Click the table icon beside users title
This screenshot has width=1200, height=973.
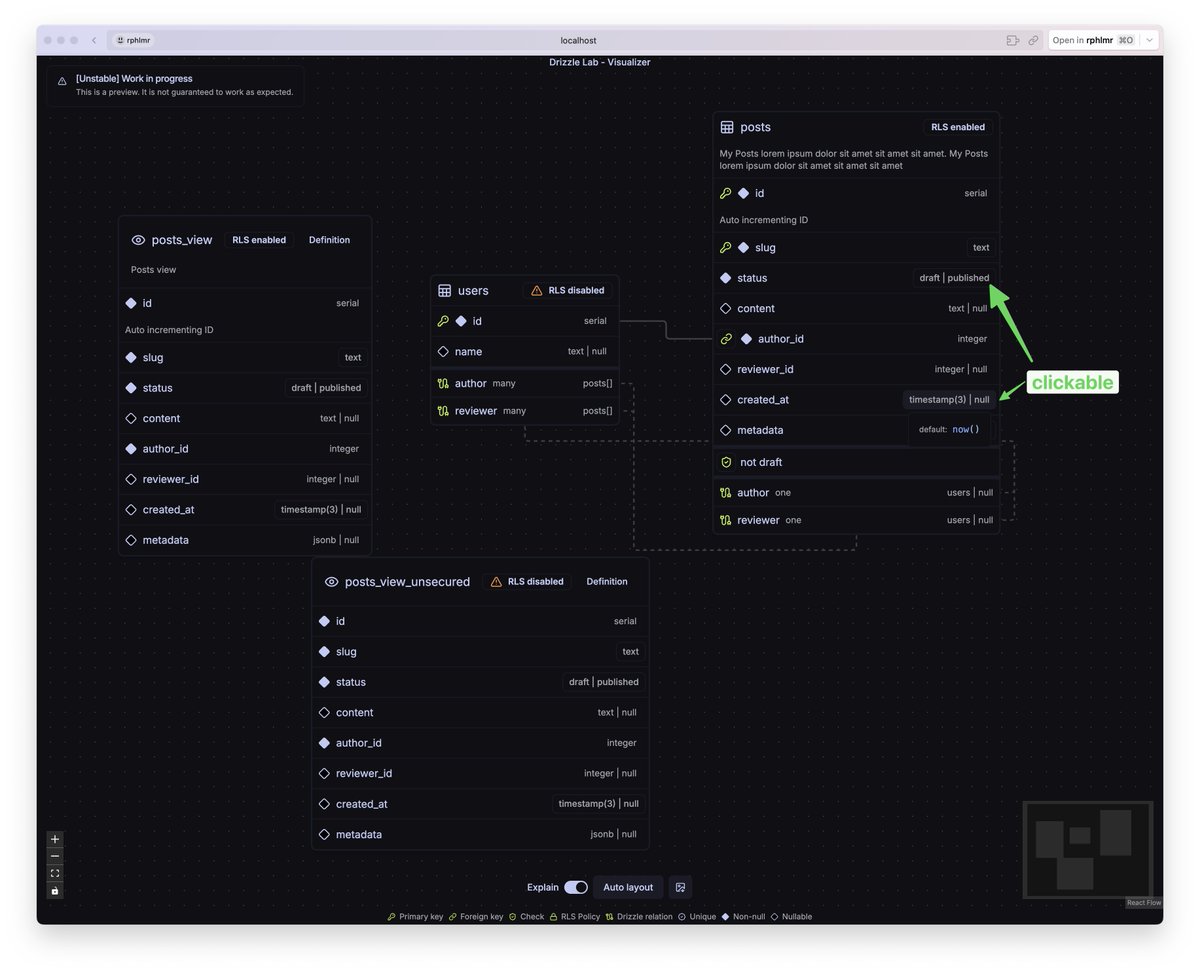pyautogui.click(x=445, y=291)
